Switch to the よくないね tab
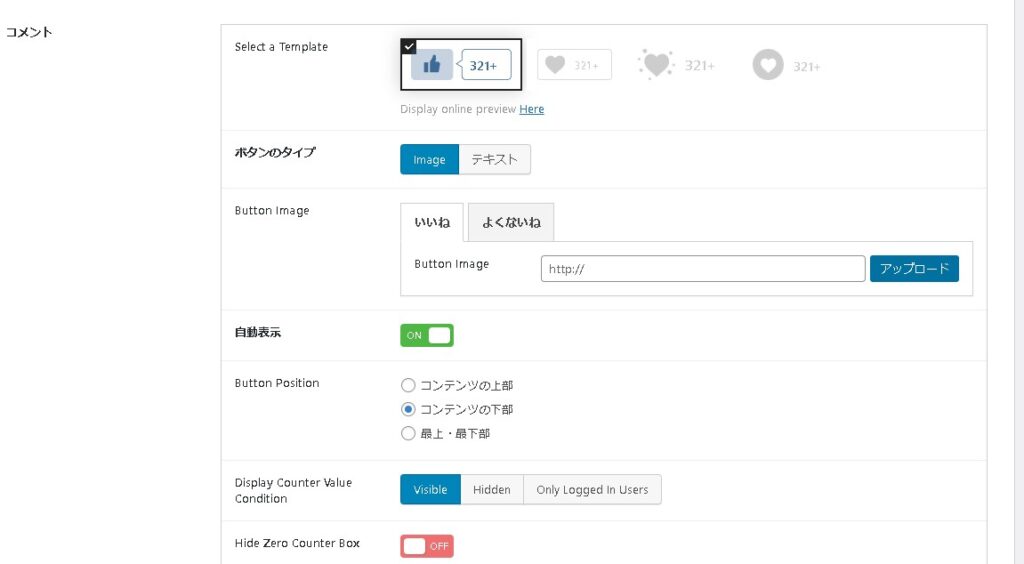Image resolution: width=1024 pixels, height=564 pixels. click(511, 223)
